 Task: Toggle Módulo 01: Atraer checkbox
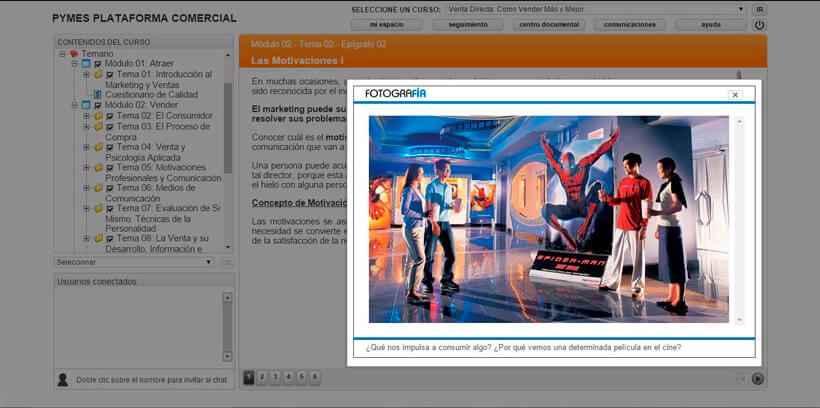point(98,64)
